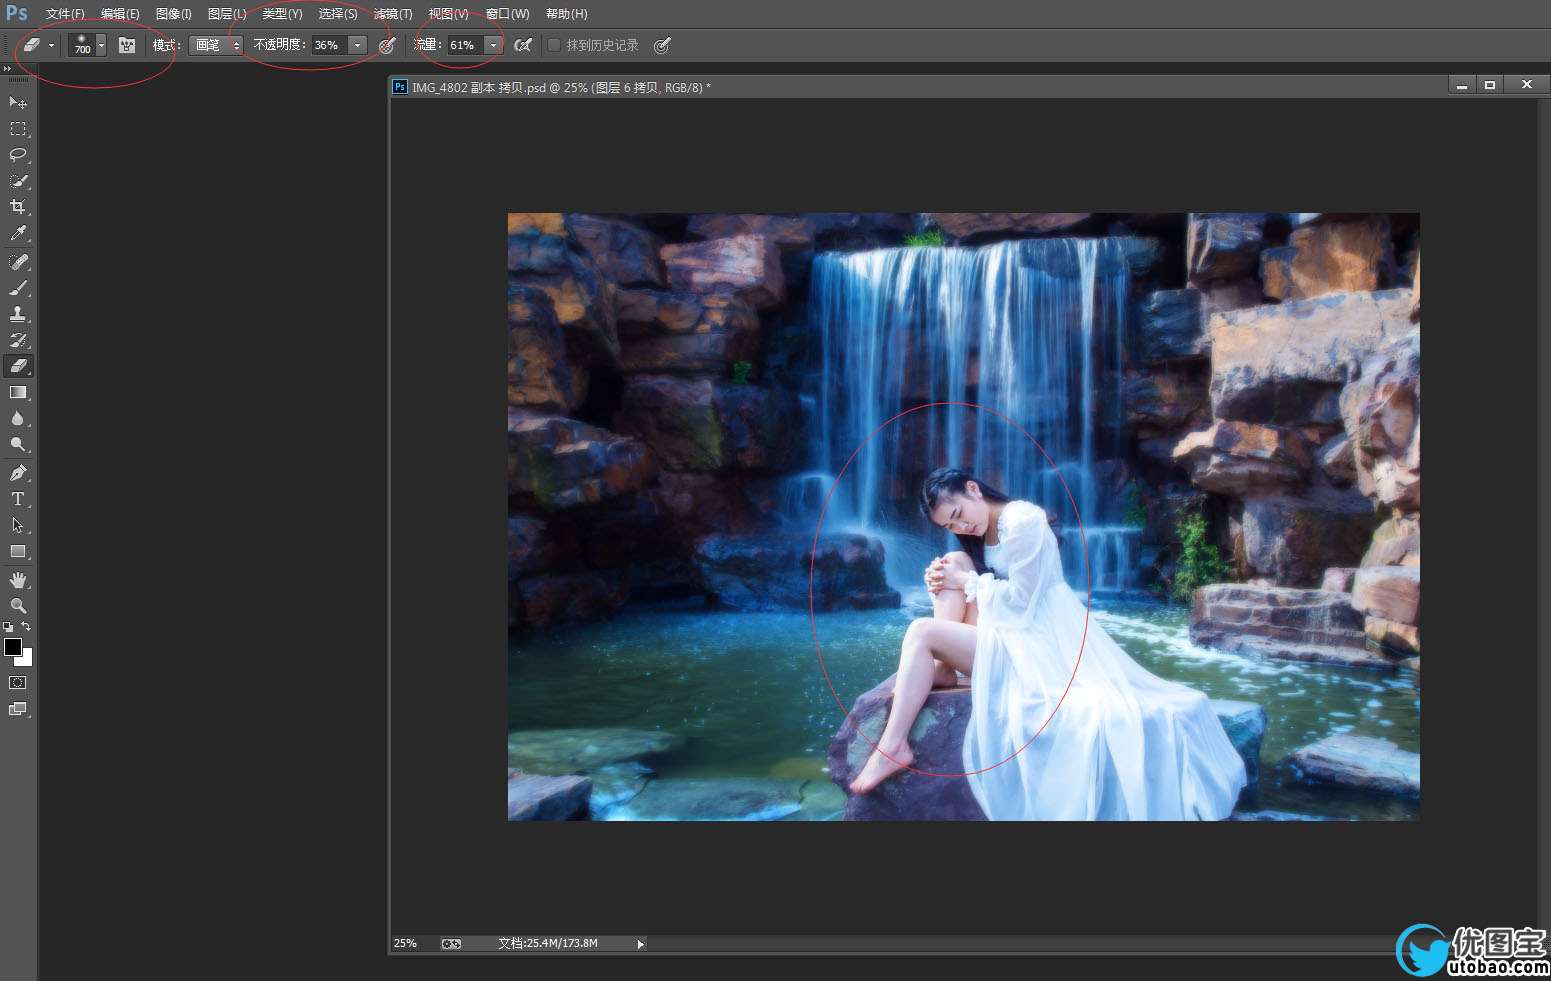The height and width of the screenshot is (981, 1551).
Task: Select the Clone Stamp tool
Action: tap(18, 314)
